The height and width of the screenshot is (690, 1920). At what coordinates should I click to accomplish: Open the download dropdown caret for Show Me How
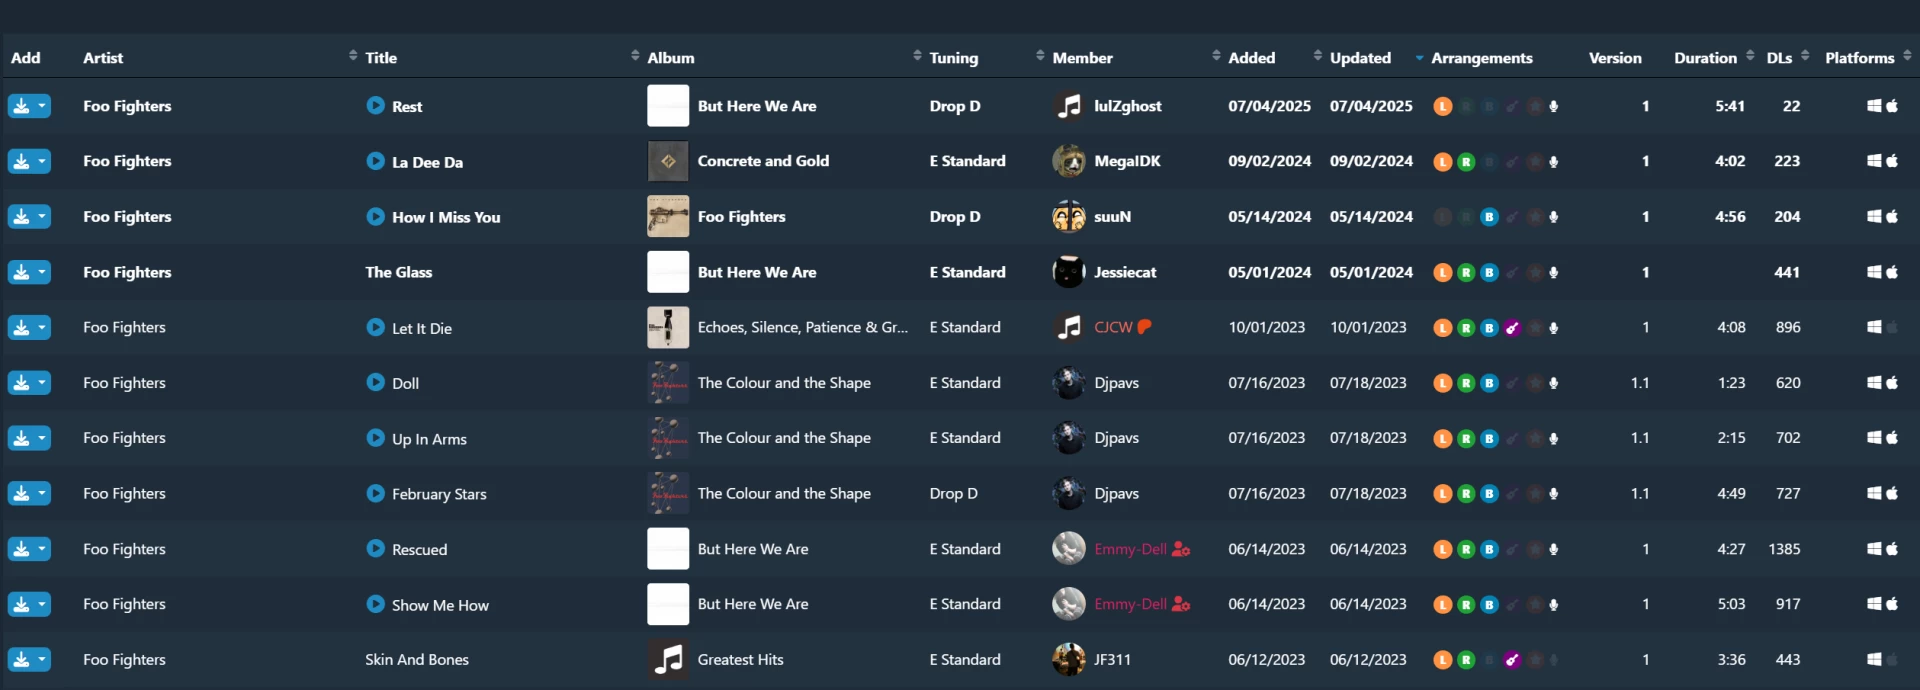[x=42, y=604]
